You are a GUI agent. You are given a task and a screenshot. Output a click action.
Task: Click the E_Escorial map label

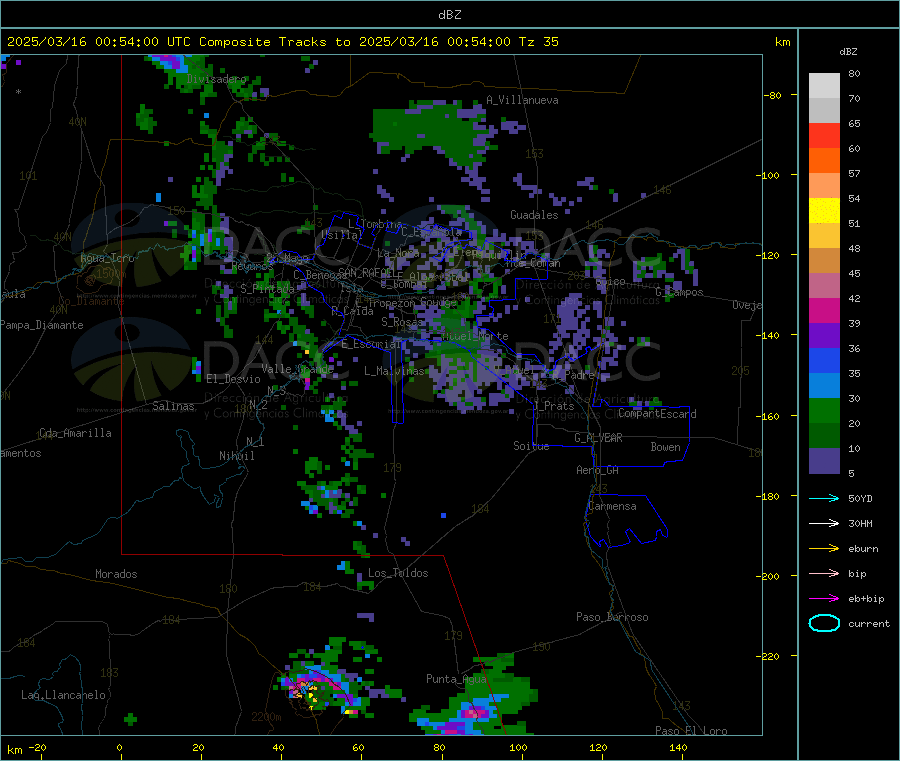[x=371, y=344]
